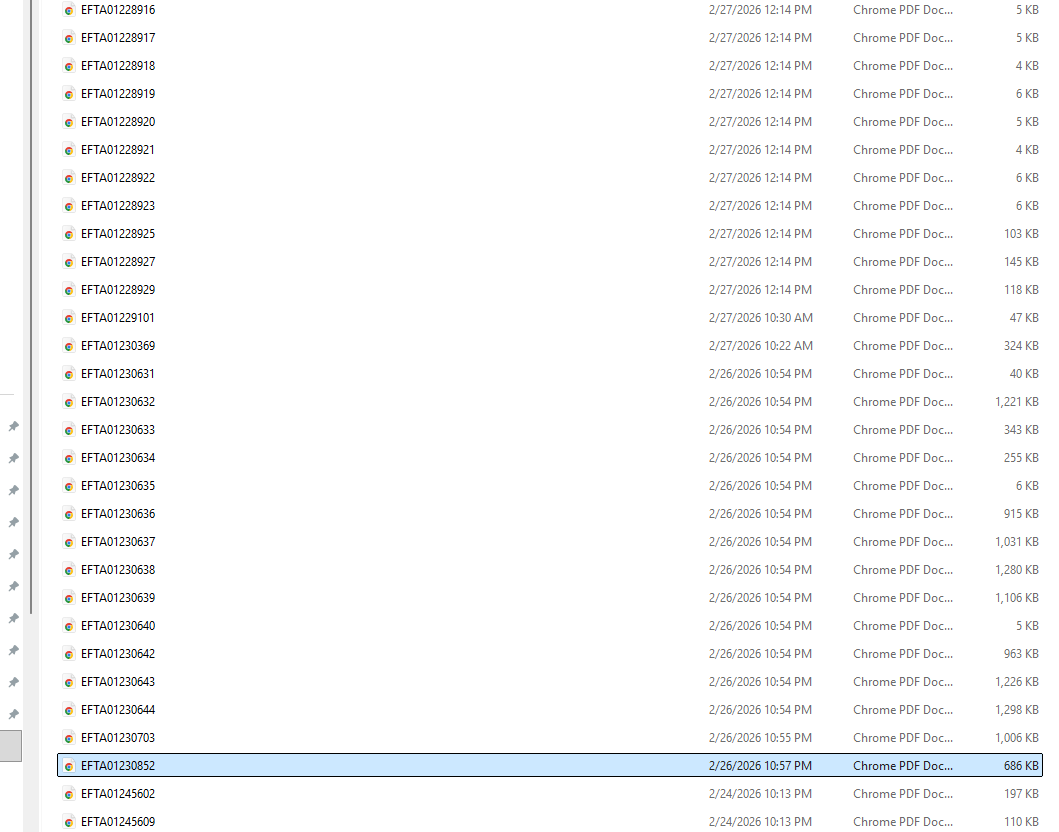Viewport: 1059px width, 832px height.
Task: Click the topmost pin icon in the sidebar
Action: click(13, 426)
